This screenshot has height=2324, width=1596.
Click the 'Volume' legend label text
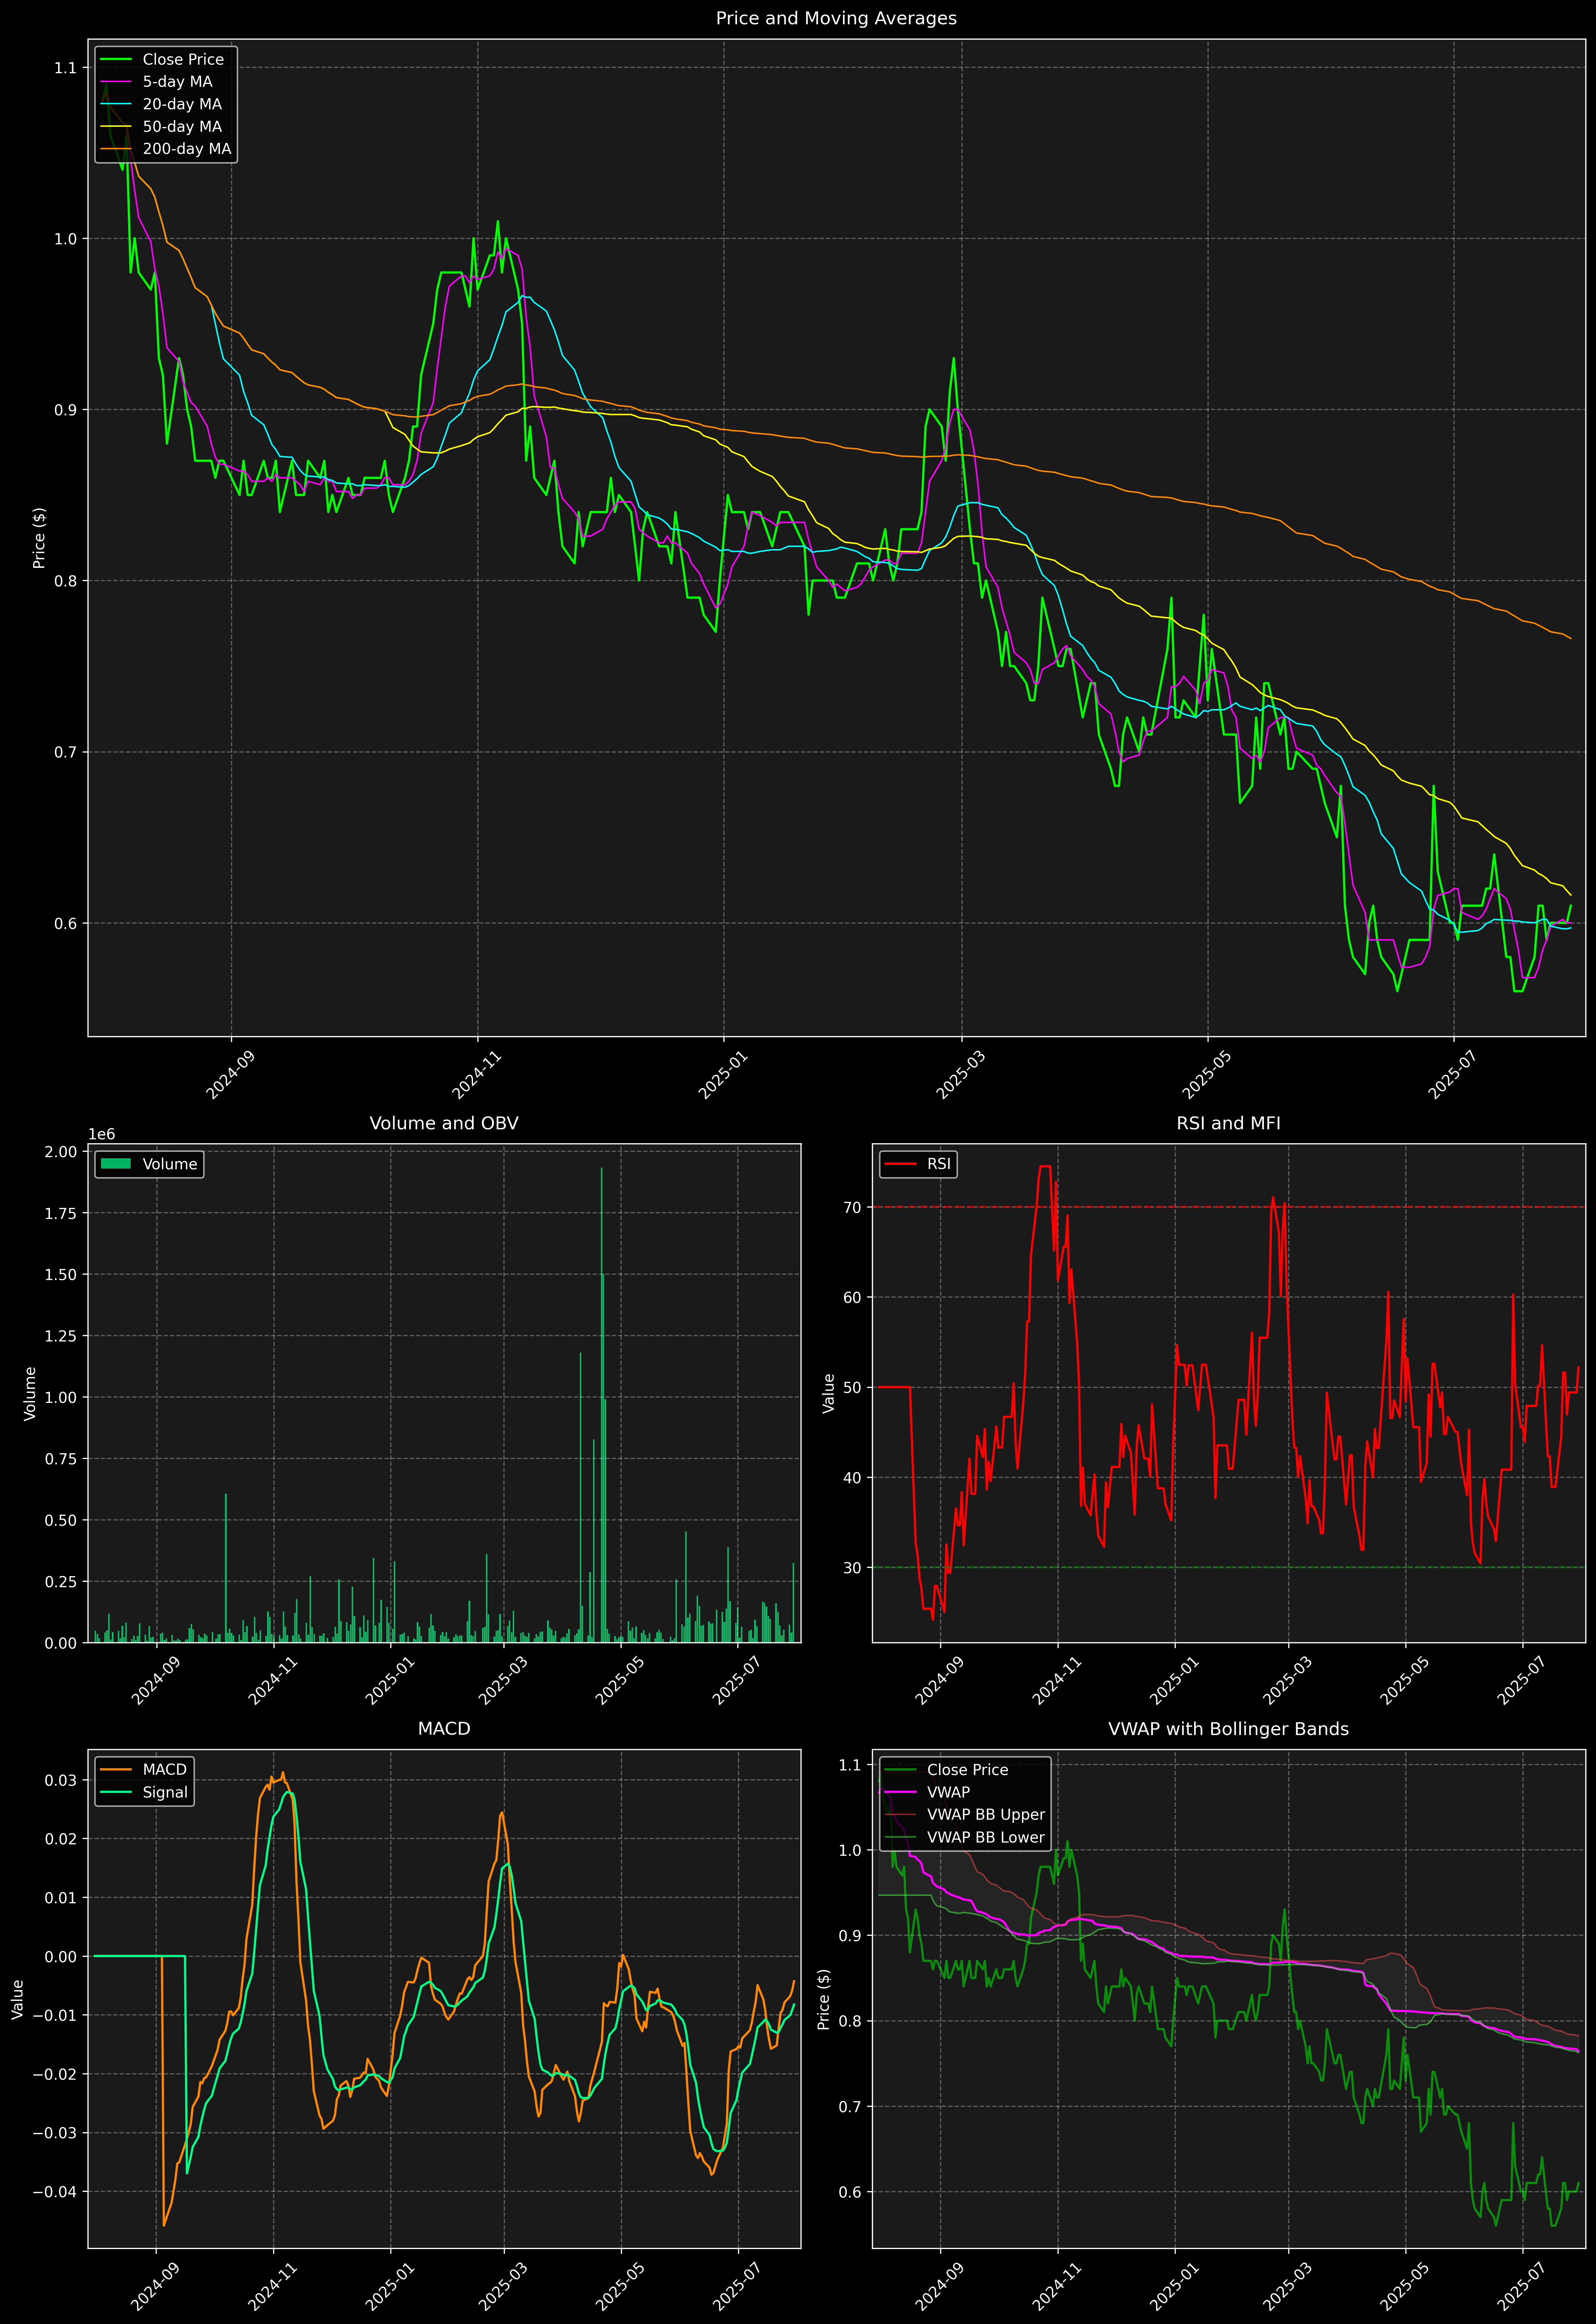click(170, 1164)
